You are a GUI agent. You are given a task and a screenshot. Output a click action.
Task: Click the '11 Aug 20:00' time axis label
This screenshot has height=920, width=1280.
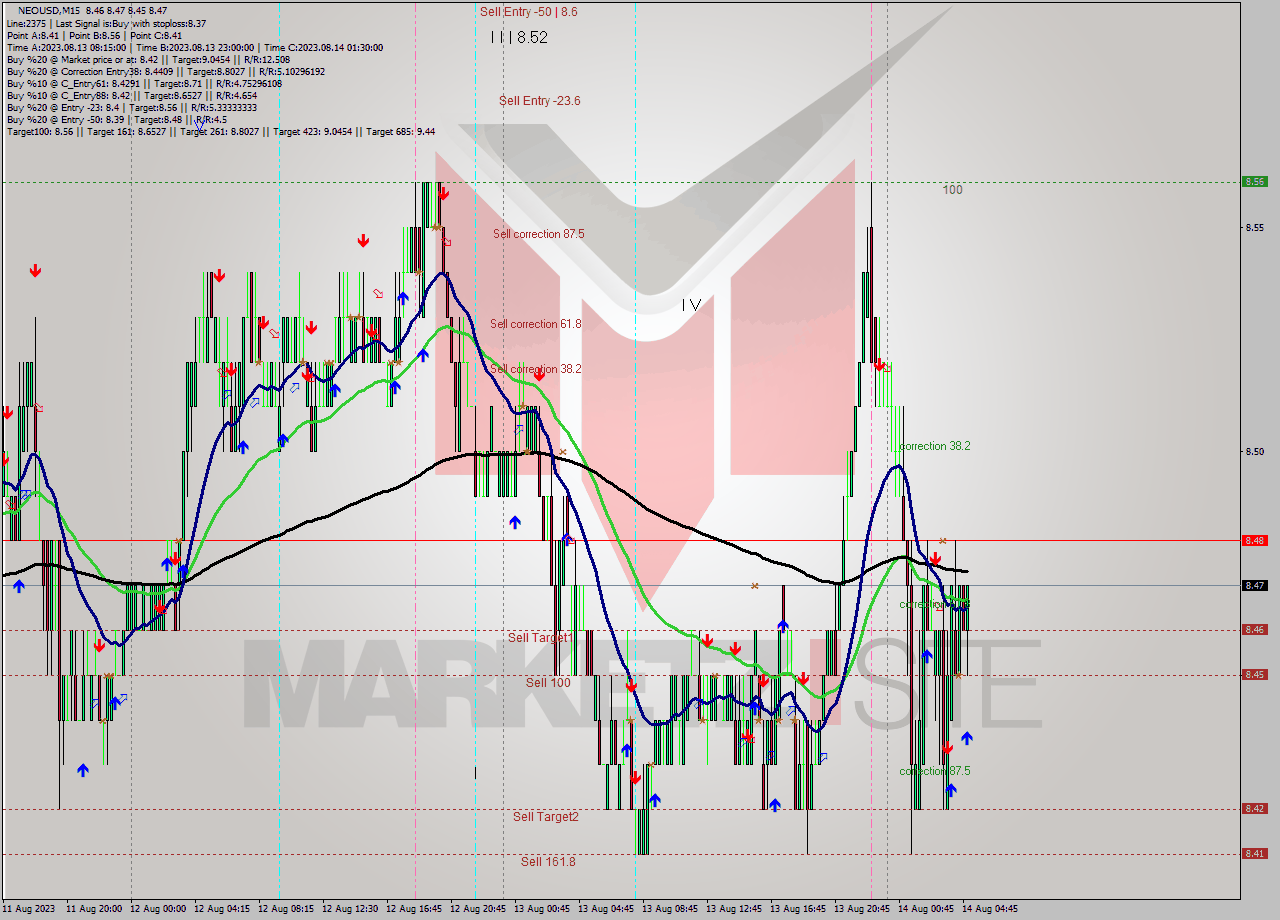94,909
